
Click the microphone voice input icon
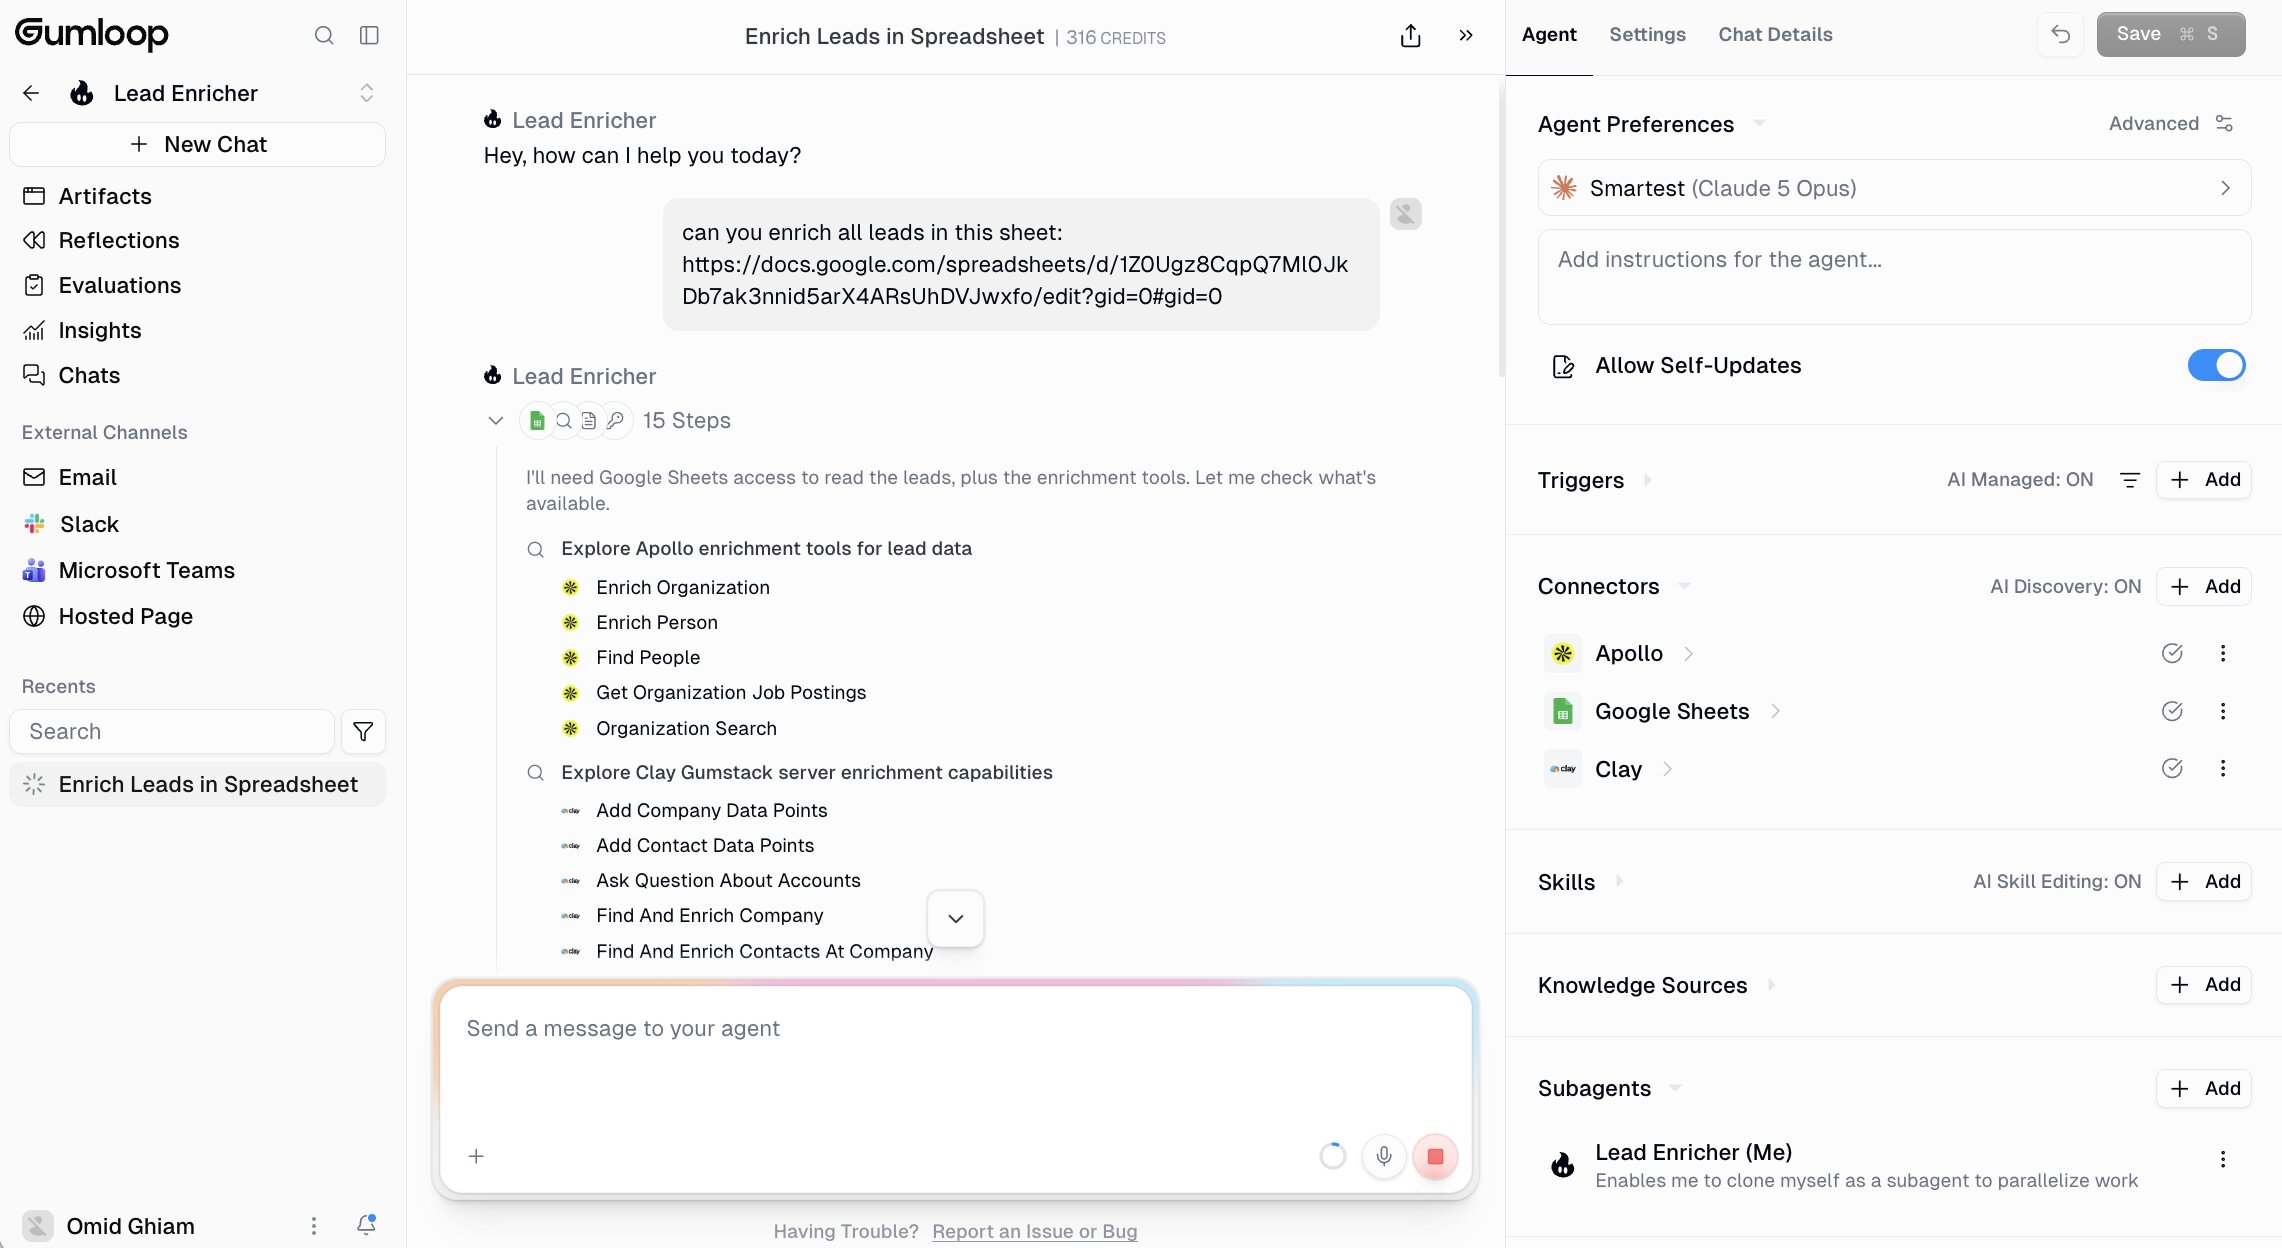(1384, 1156)
